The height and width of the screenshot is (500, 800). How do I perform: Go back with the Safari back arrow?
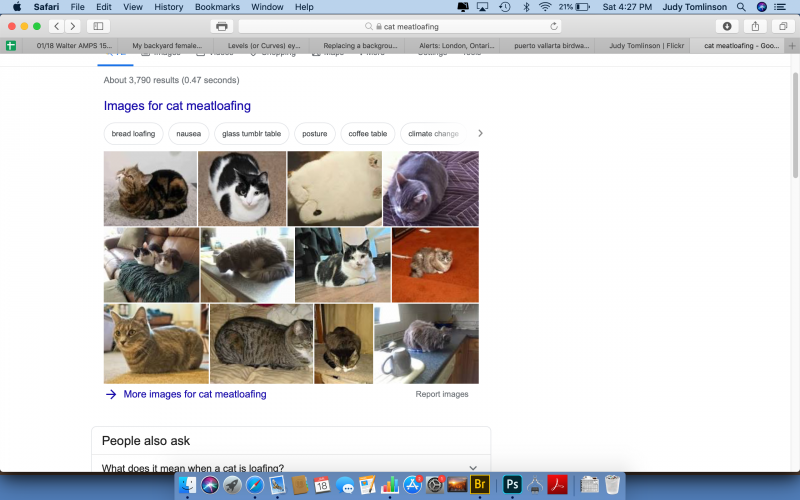coord(56,26)
